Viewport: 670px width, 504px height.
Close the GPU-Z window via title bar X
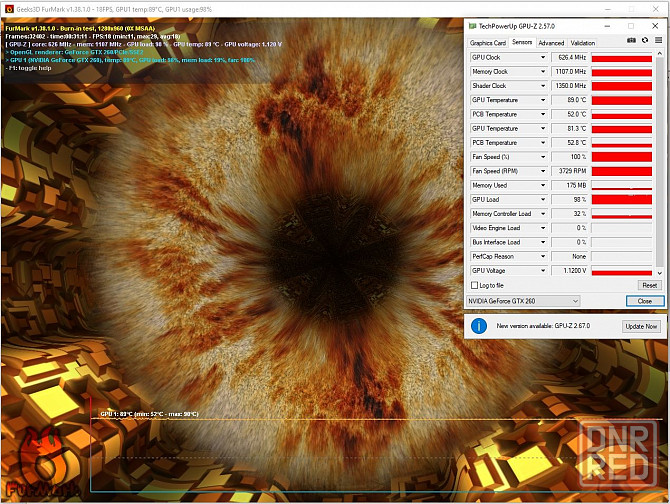(655, 26)
